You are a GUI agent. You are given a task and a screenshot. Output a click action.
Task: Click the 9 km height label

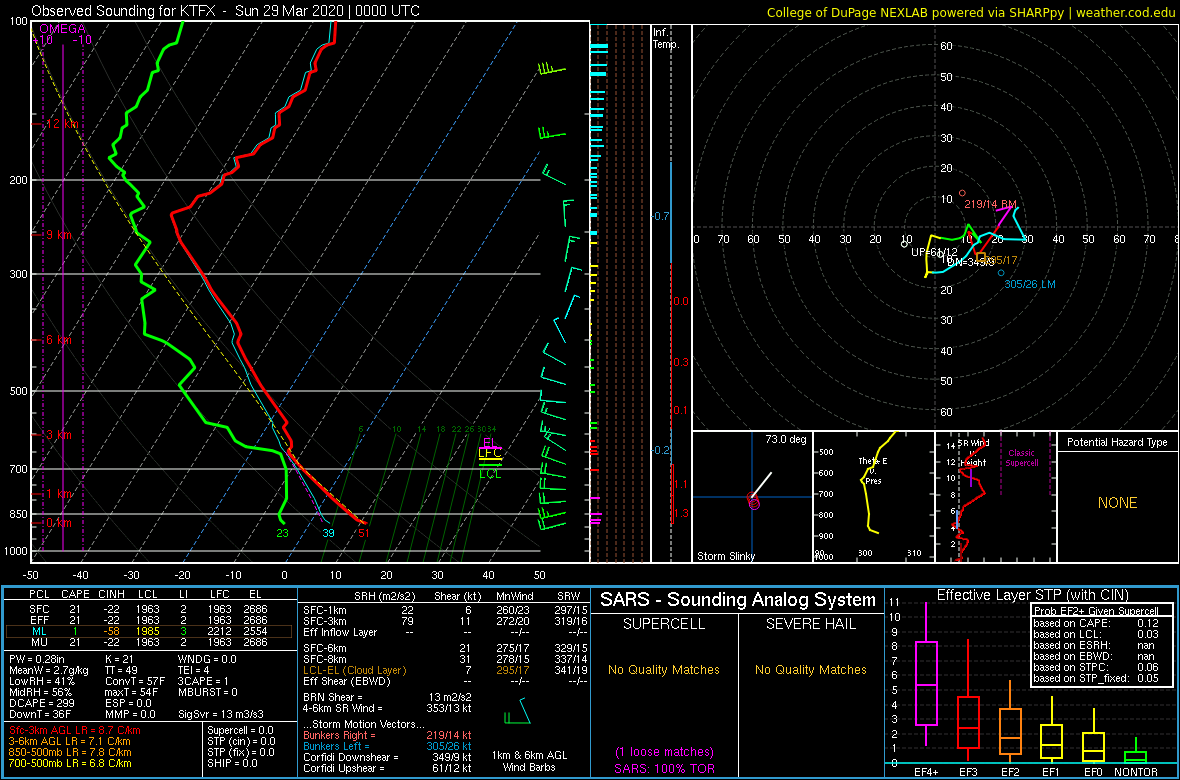[x=57, y=235]
